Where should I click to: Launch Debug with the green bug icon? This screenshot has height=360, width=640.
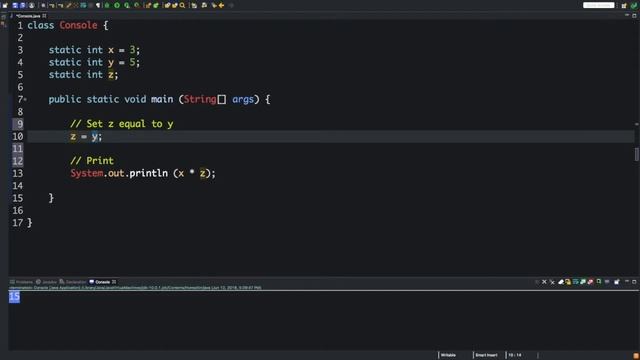[107, 5]
